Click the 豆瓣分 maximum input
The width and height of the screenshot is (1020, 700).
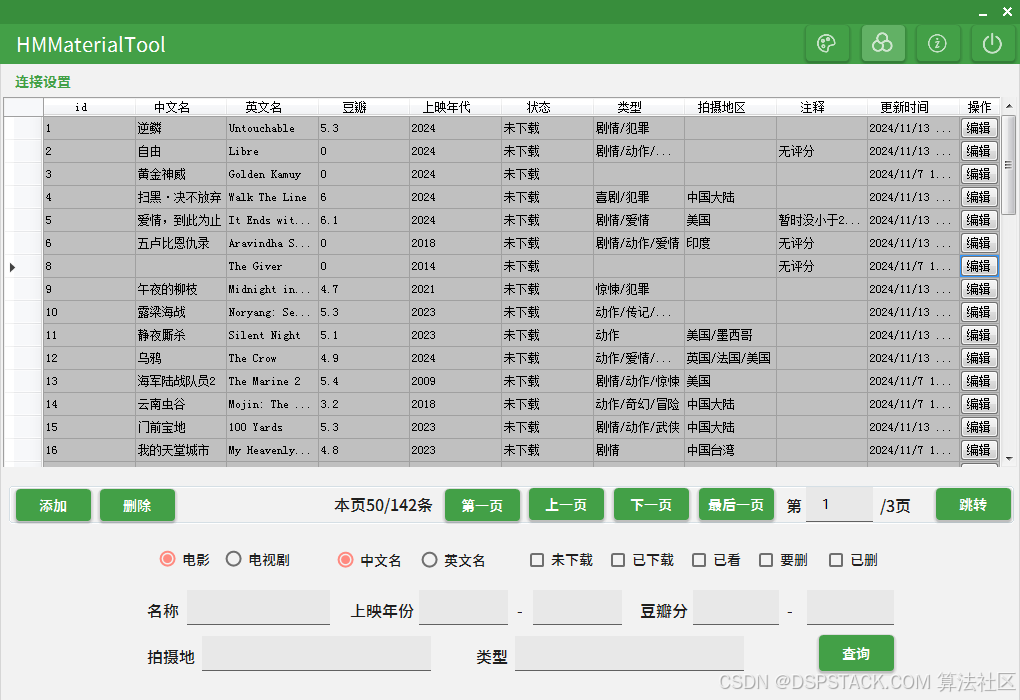click(850, 608)
